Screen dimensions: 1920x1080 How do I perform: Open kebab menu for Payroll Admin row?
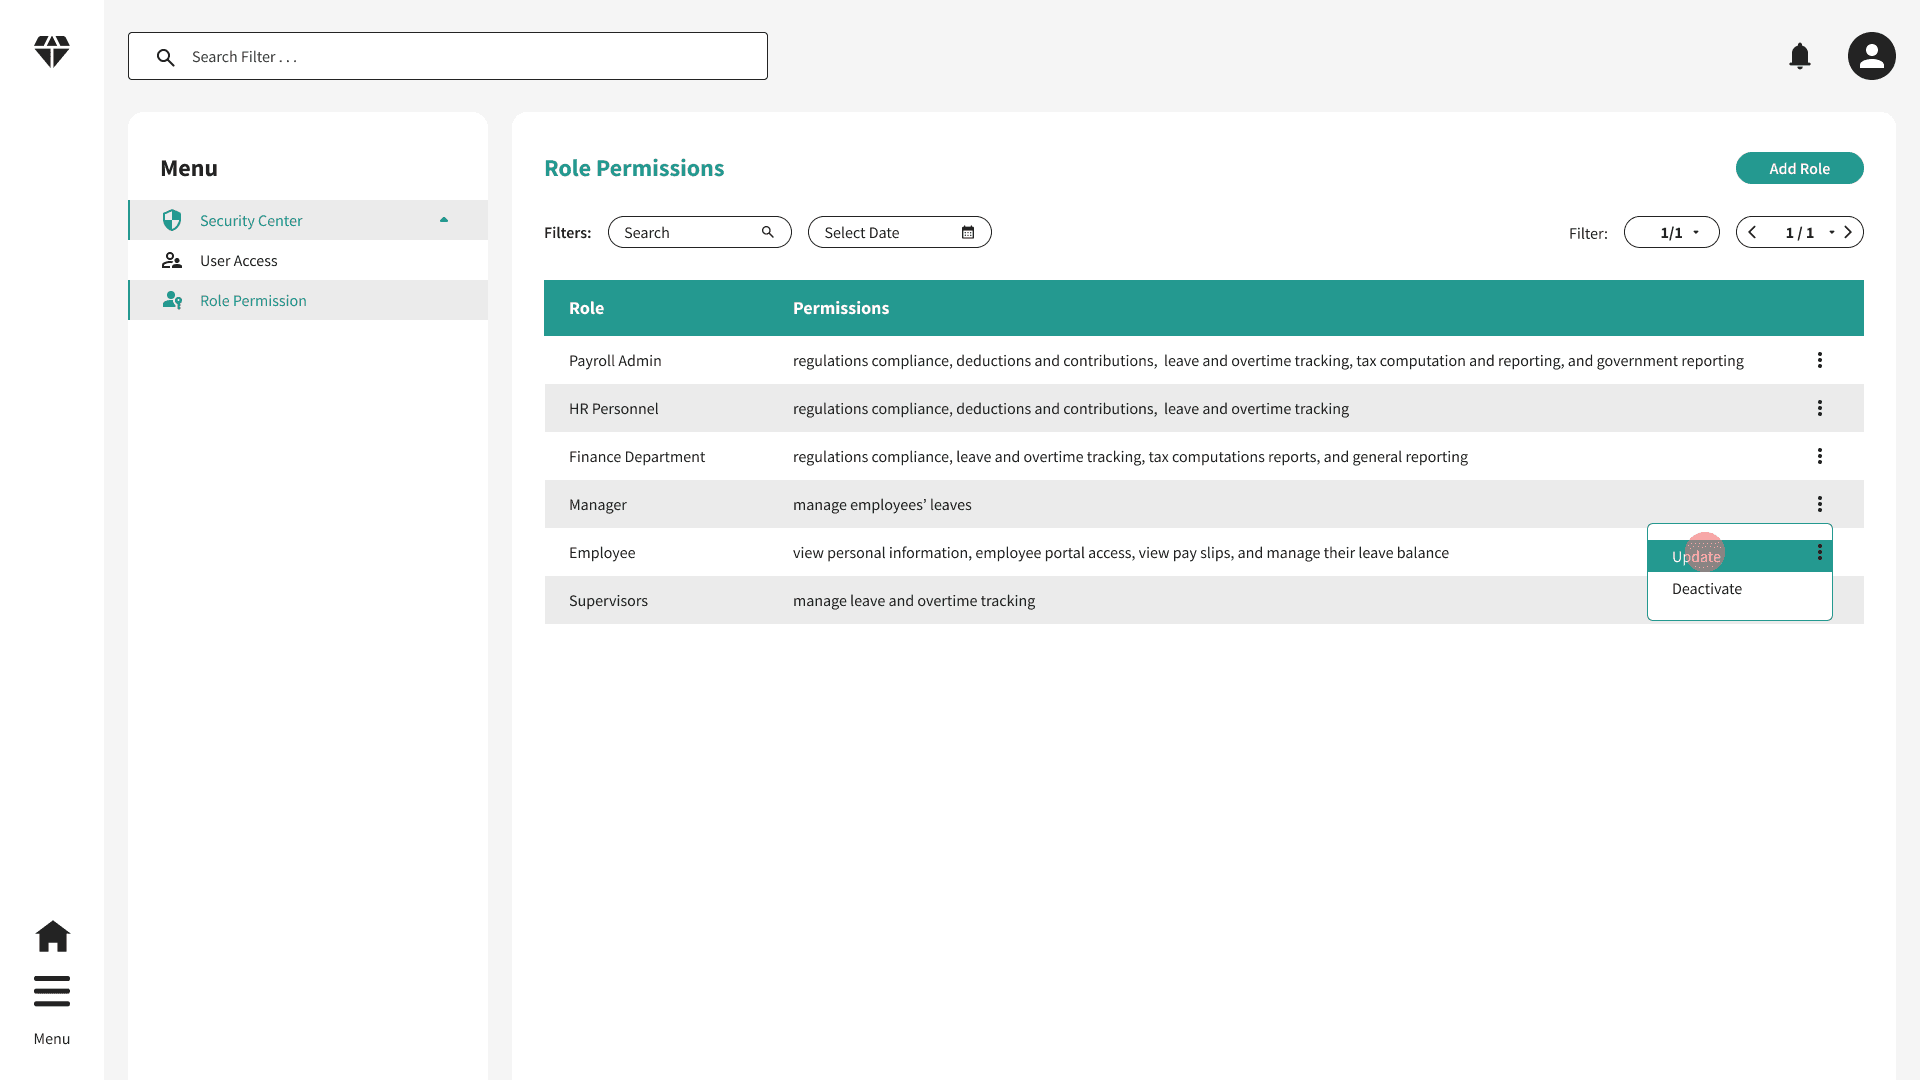[1819, 360]
